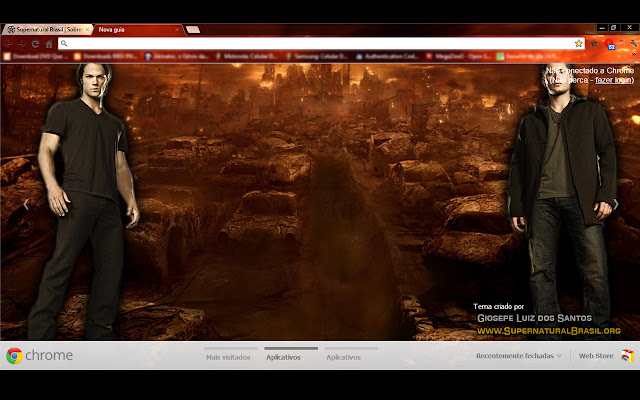Open the Authentication Cod... bookmark
The height and width of the screenshot is (400, 640).
tap(387, 56)
